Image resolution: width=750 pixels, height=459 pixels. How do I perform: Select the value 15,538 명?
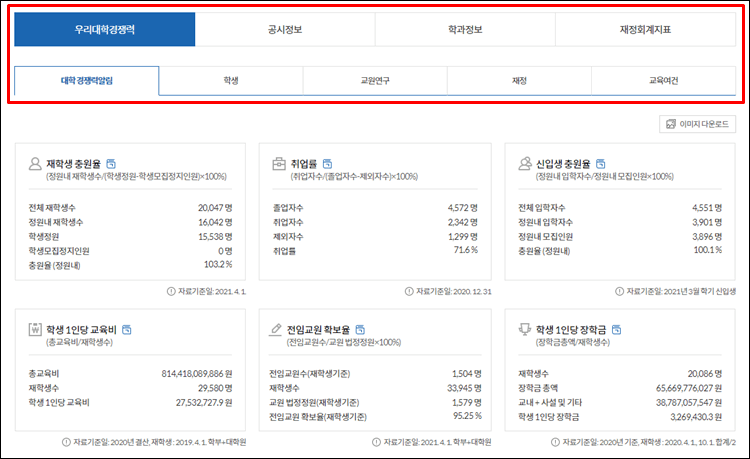click(215, 237)
